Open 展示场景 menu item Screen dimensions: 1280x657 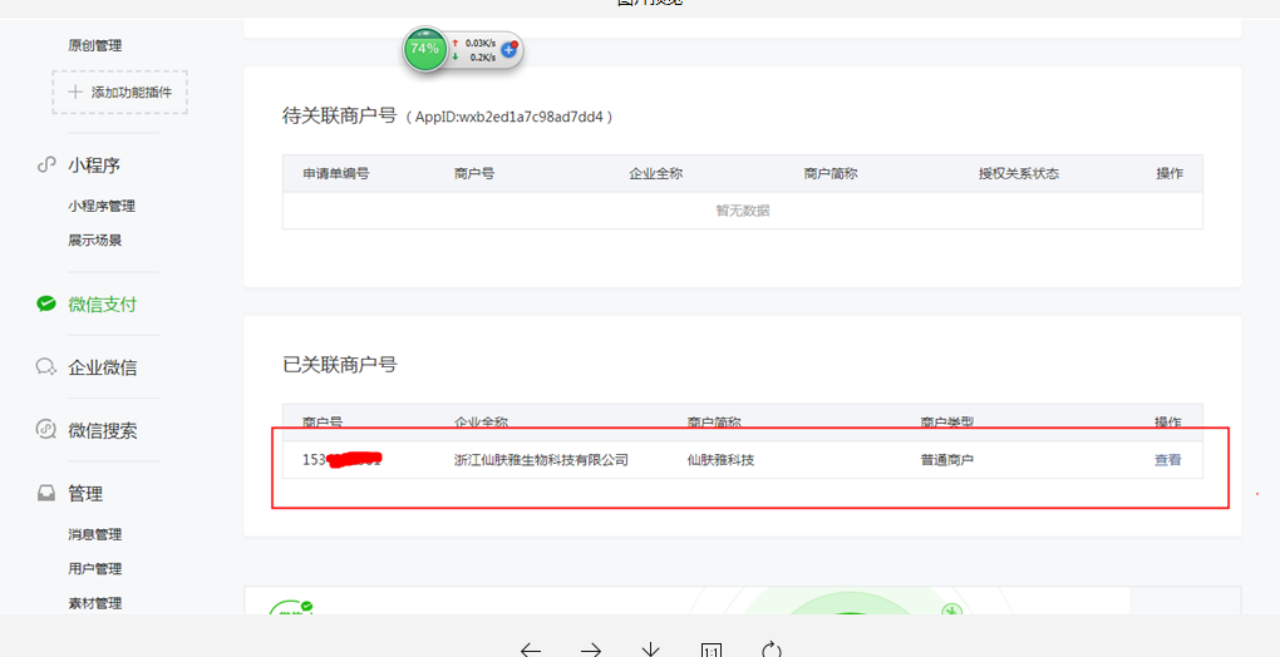(95, 240)
